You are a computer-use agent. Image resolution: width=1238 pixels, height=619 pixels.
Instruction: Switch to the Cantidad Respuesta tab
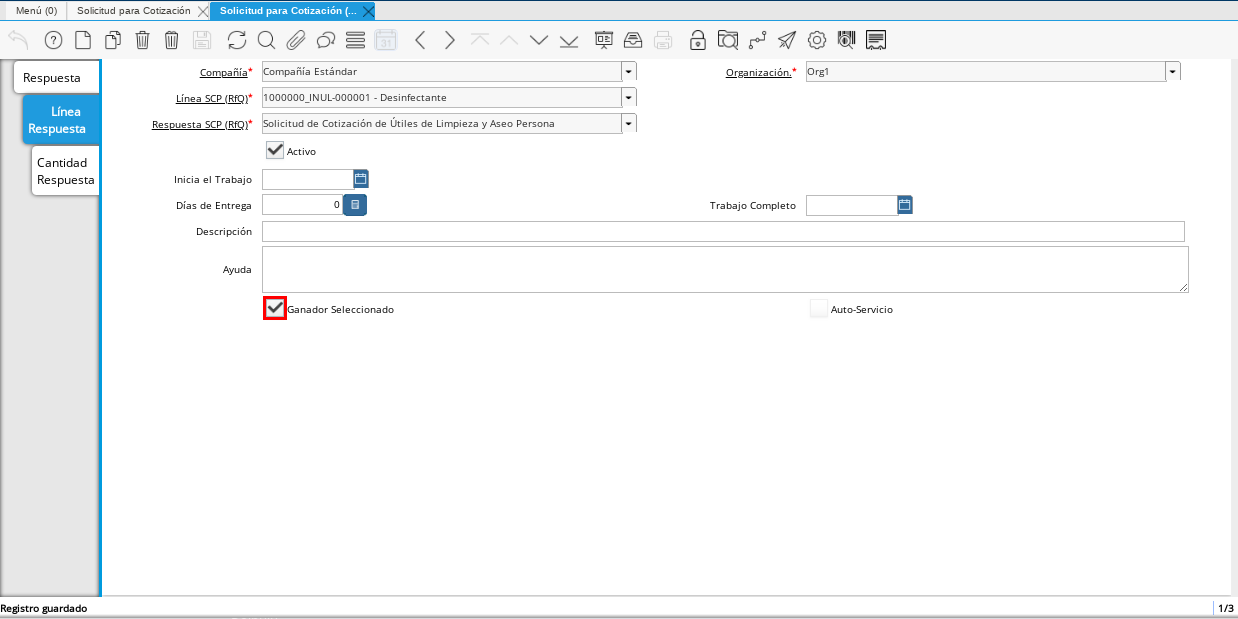[65, 171]
